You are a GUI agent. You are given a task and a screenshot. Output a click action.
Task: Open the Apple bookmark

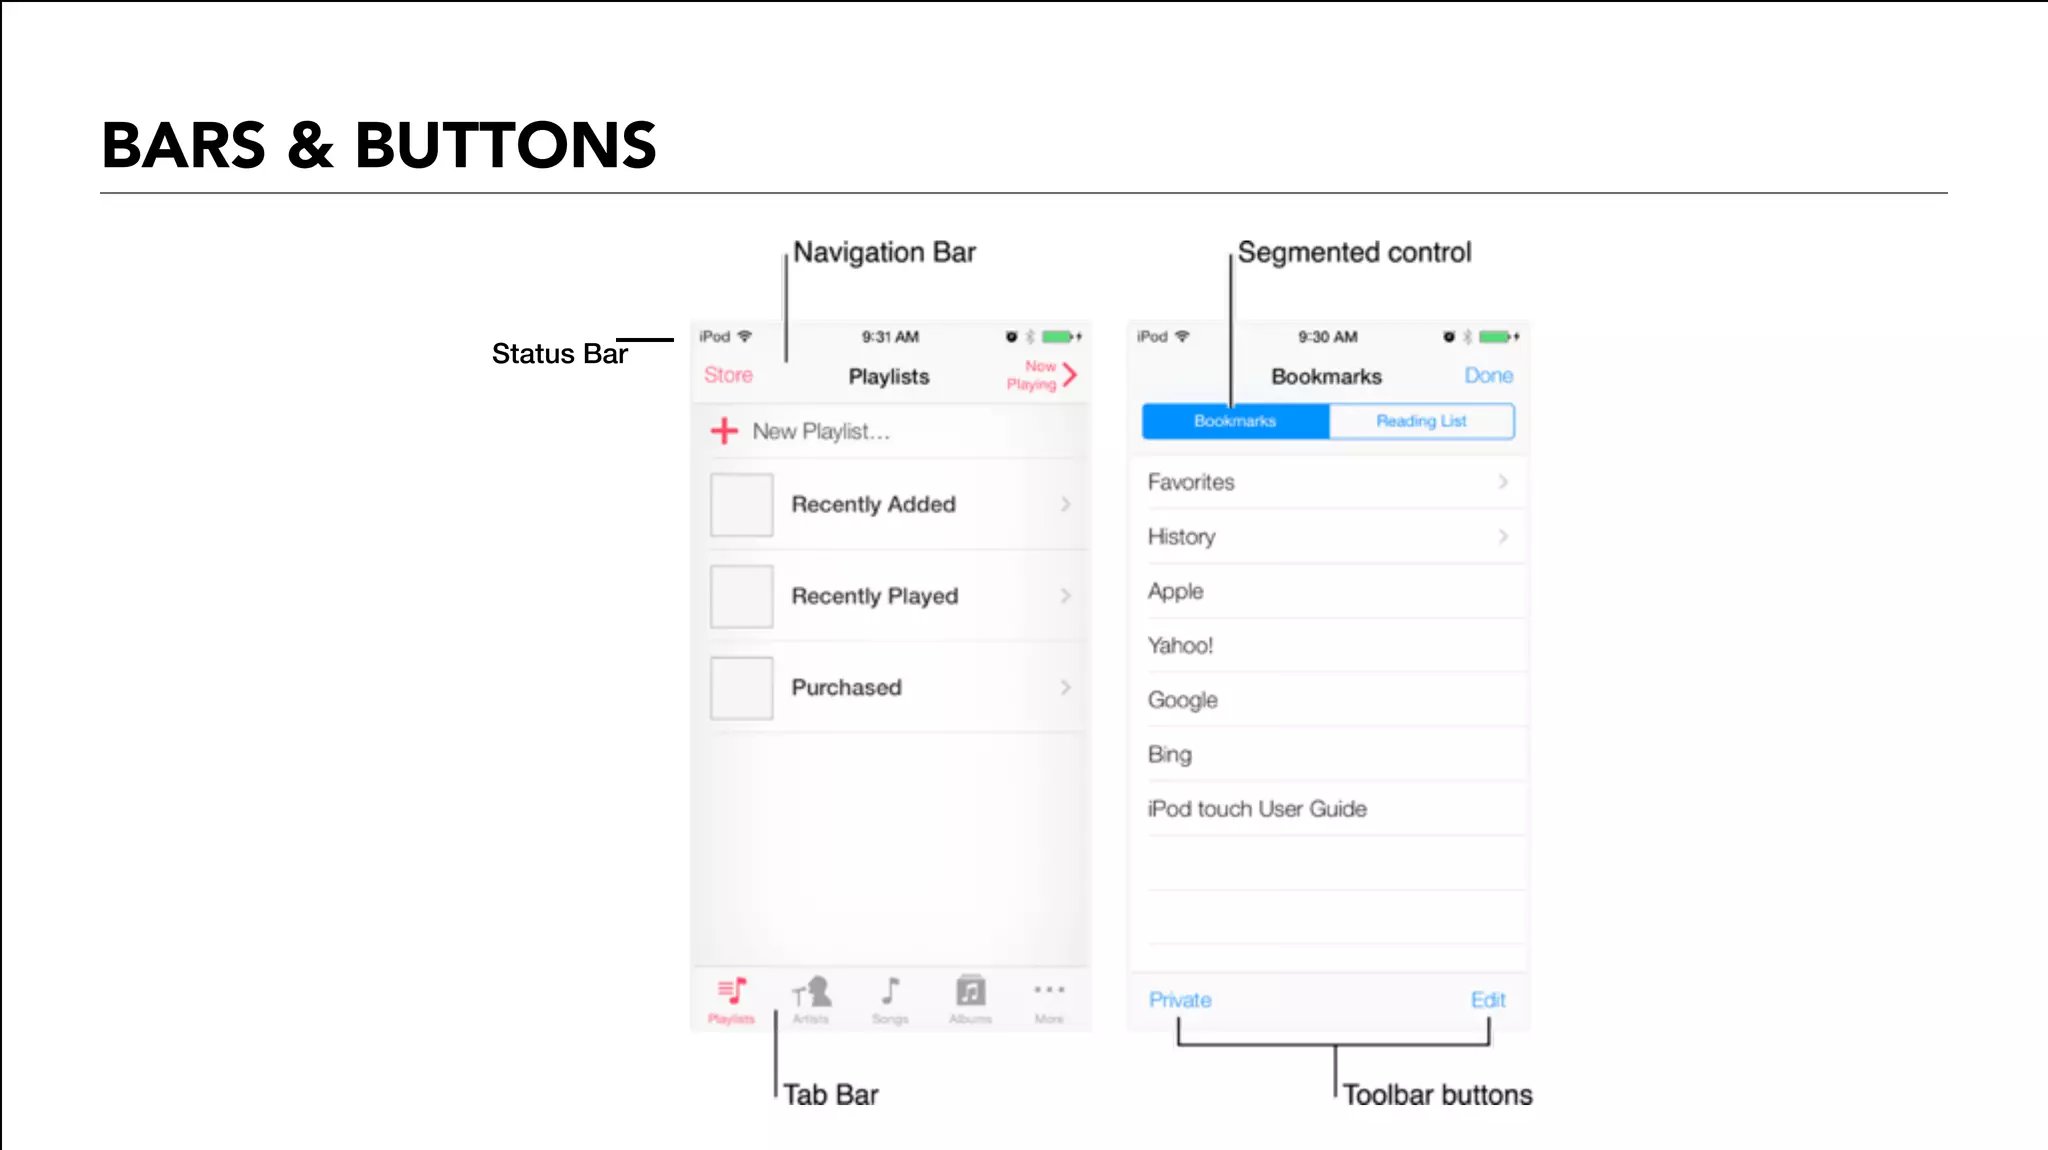[x=1328, y=591]
